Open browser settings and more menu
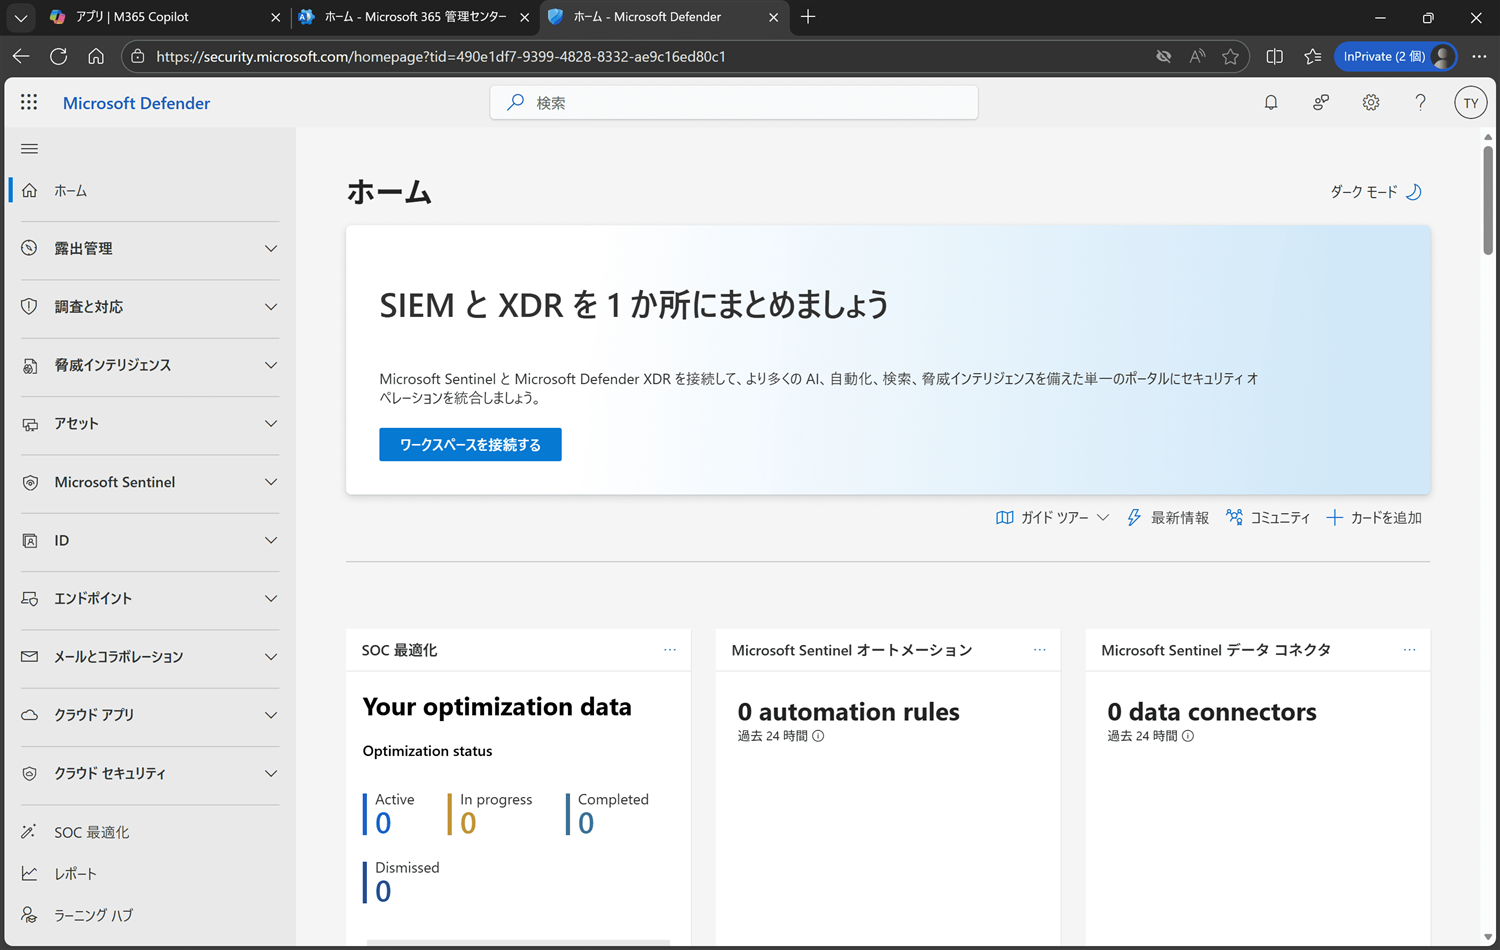This screenshot has height=950, width=1500. (x=1479, y=56)
